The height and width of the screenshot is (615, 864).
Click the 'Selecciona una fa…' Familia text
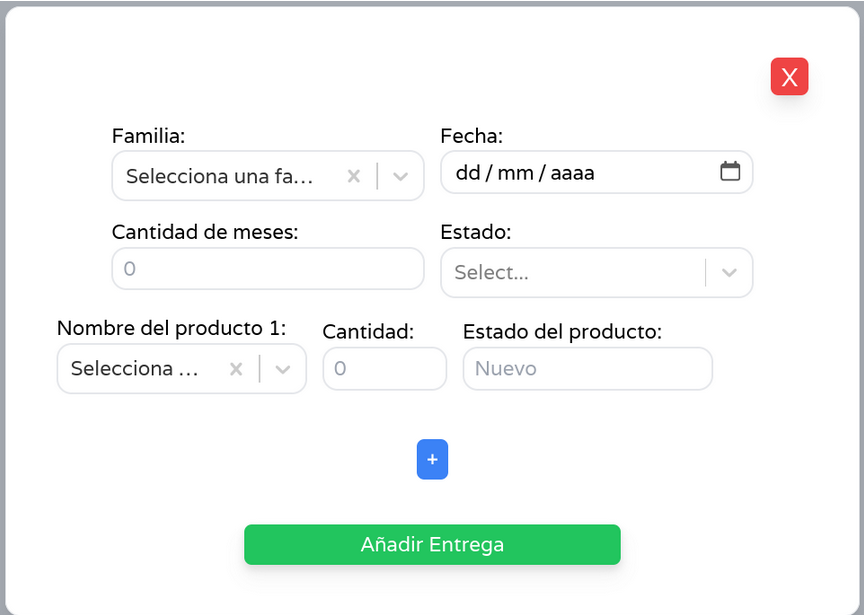tap(220, 176)
